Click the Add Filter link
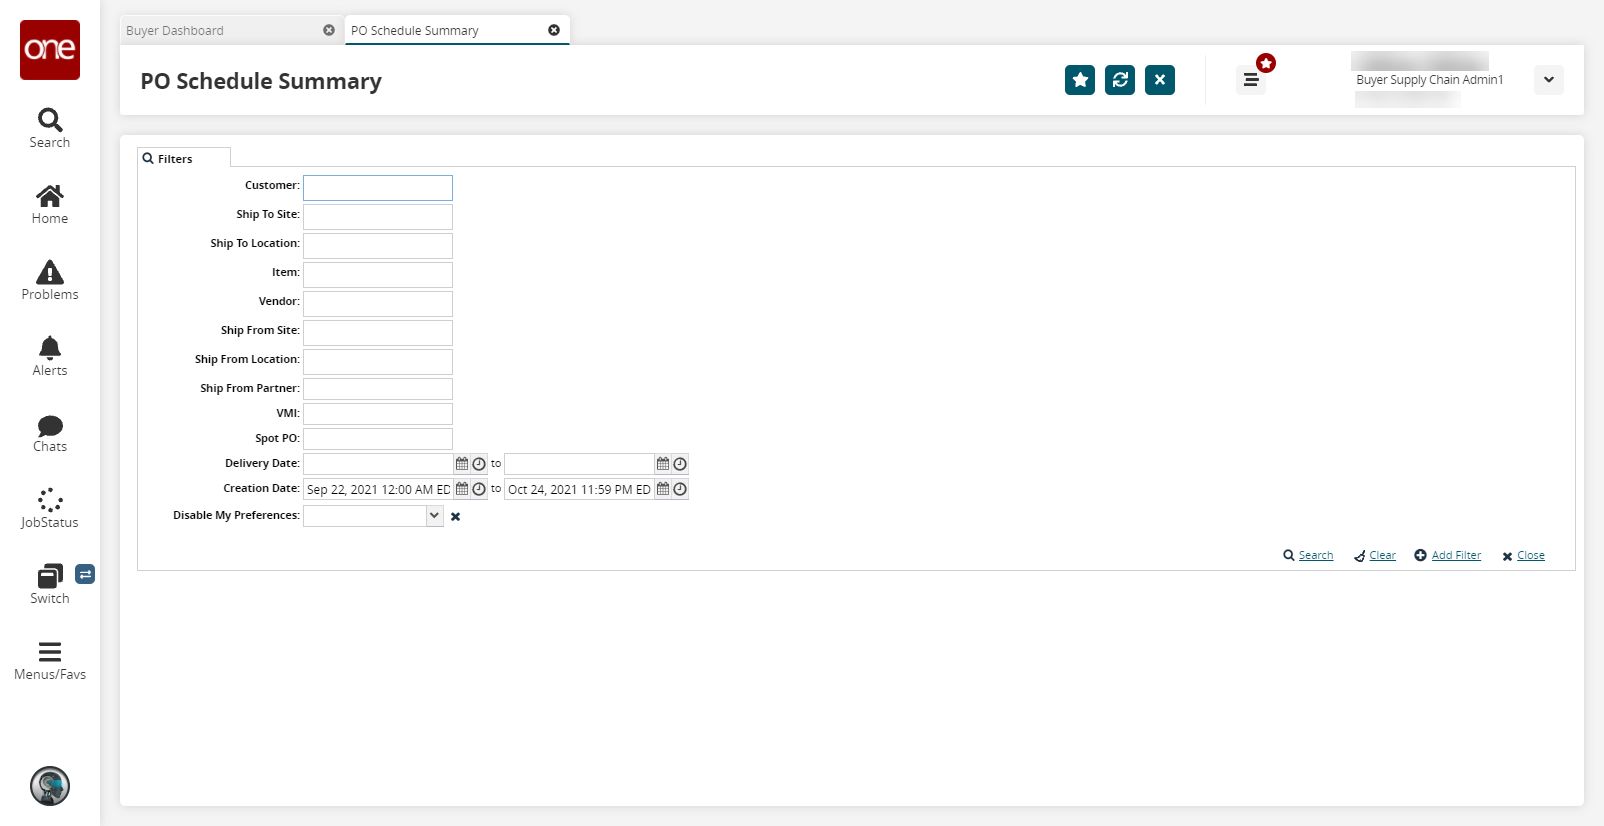Image resolution: width=1604 pixels, height=826 pixels. pyautogui.click(x=1456, y=556)
